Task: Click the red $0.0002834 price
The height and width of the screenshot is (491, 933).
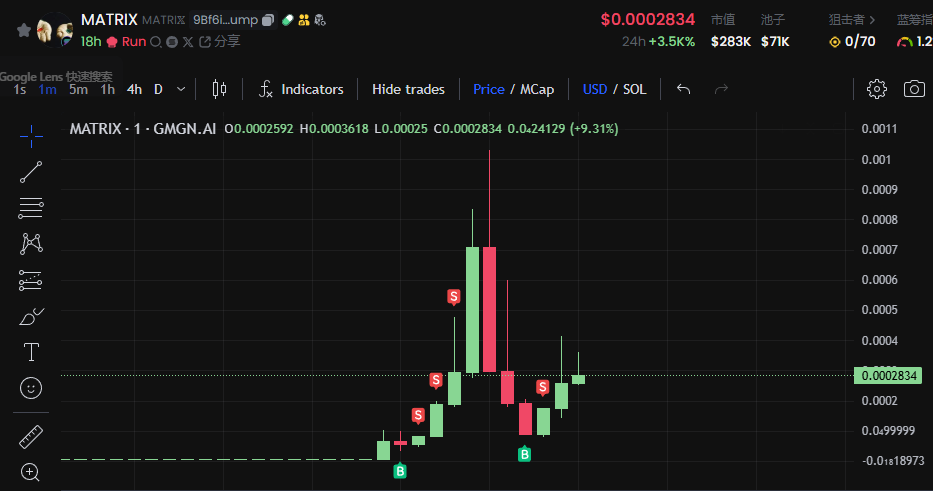Action: [647, 20]
